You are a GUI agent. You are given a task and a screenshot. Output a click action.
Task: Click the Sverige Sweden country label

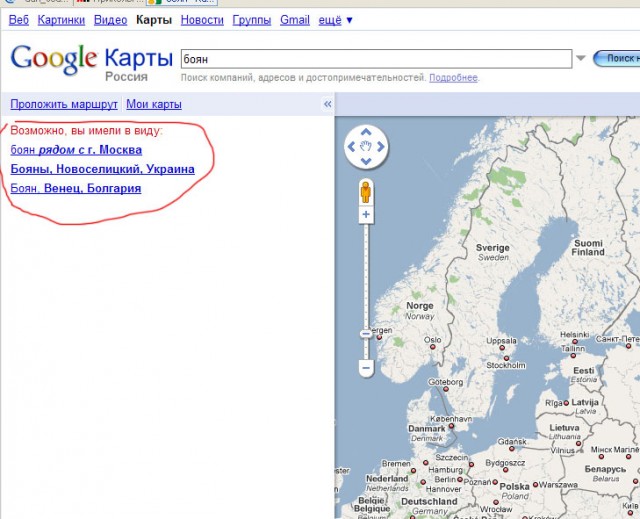tap(493, 252)
